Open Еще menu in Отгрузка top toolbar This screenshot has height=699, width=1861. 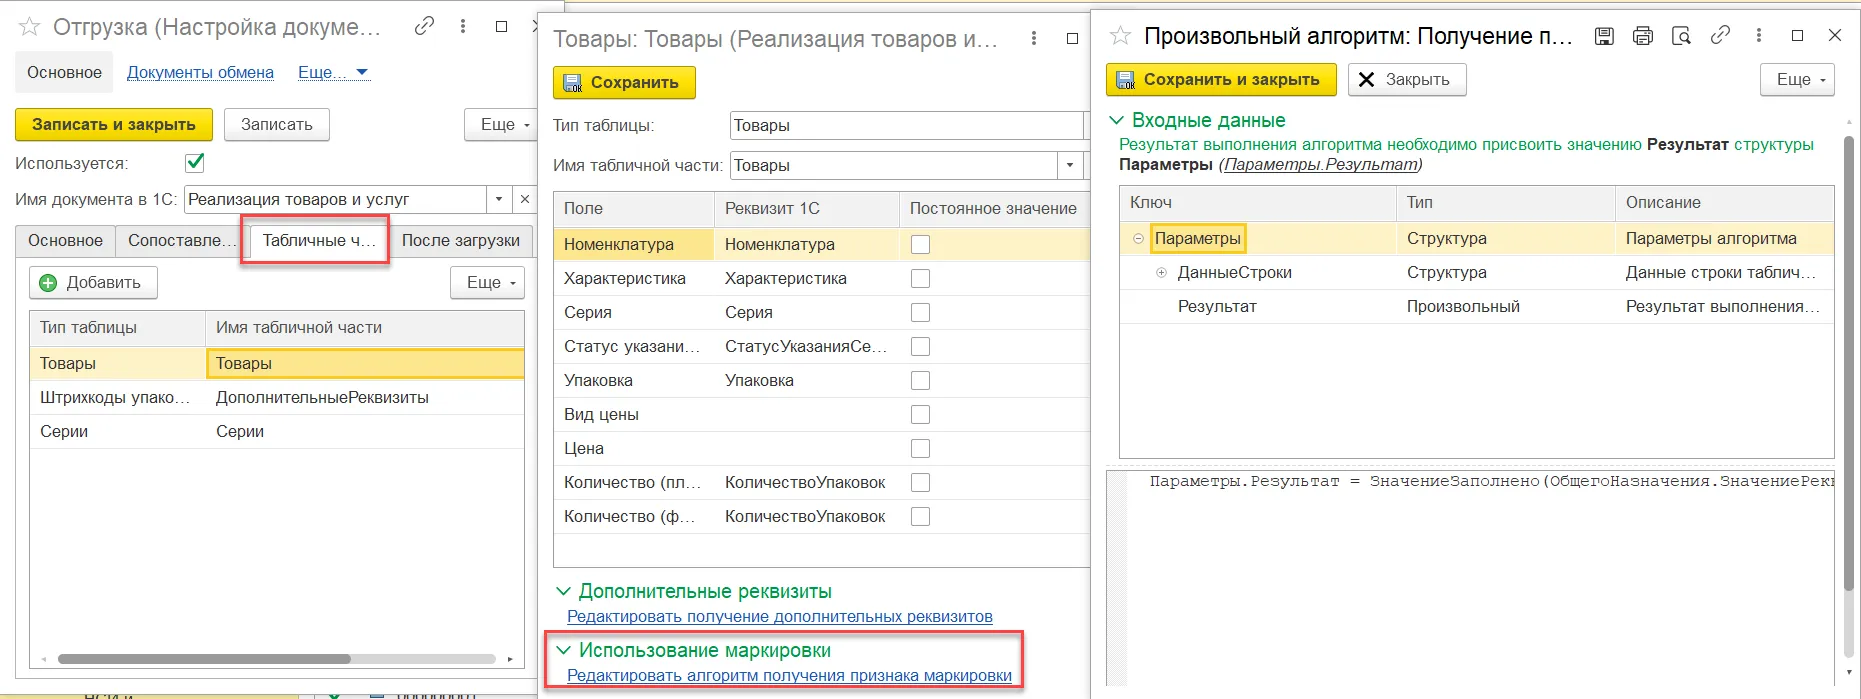pyautogui.click(x=499, y=125)
